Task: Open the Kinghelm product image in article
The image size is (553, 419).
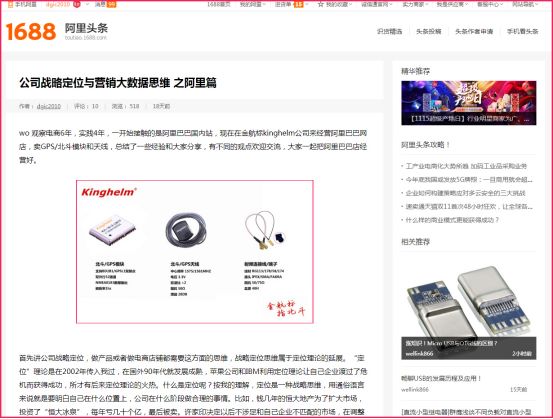Action: point(195,252)
